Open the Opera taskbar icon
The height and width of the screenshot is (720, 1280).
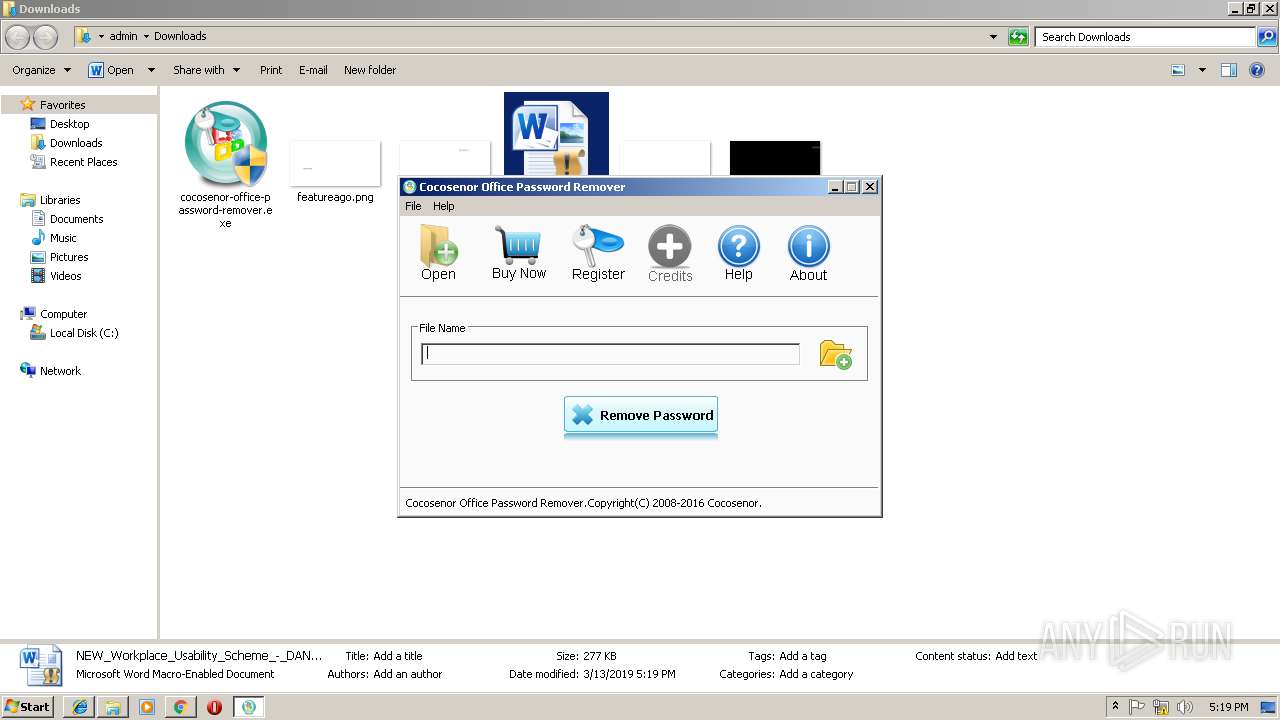click(214, 707)
